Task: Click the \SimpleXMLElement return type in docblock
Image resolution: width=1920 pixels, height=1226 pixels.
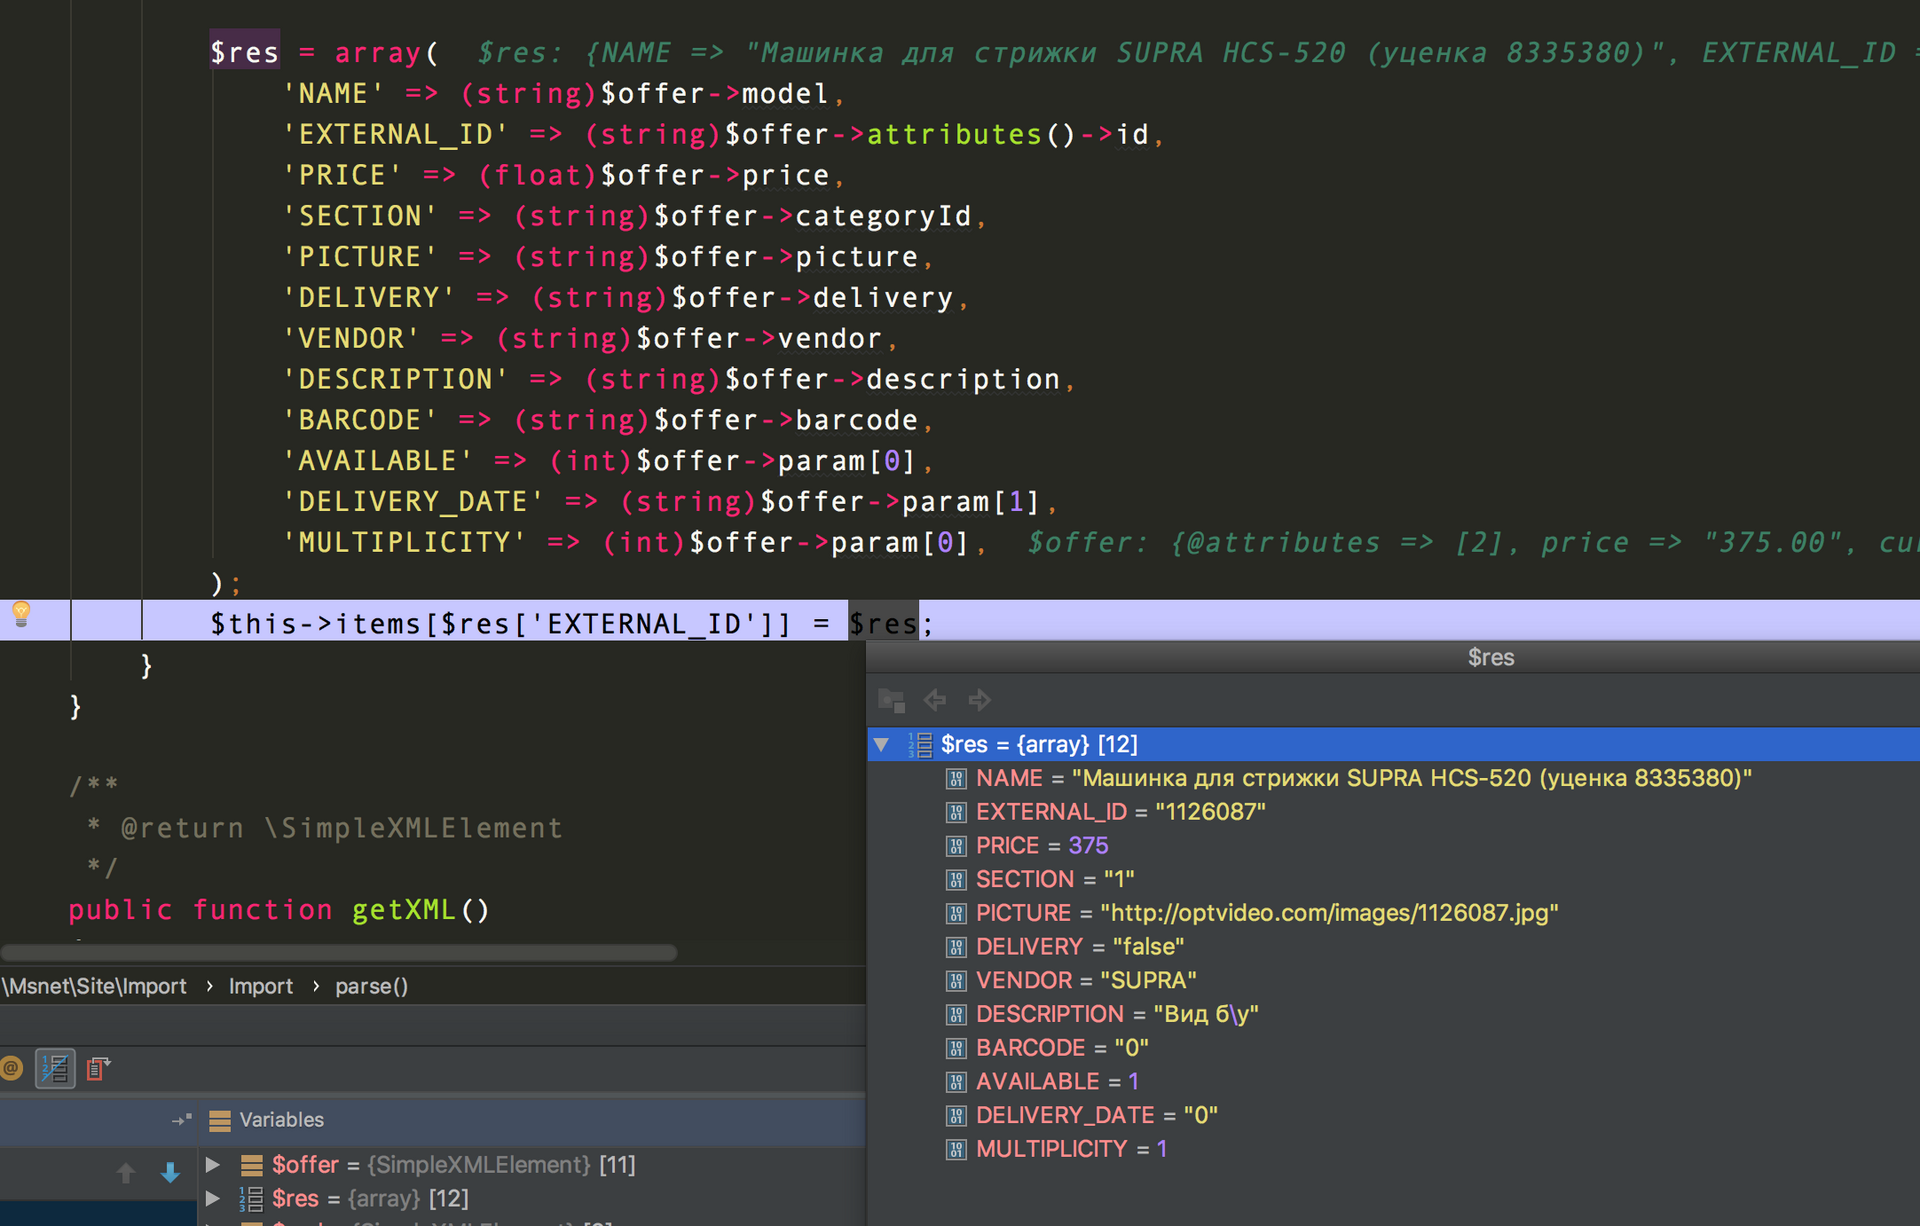Action: pyautogui.click(x=414, y=828)
